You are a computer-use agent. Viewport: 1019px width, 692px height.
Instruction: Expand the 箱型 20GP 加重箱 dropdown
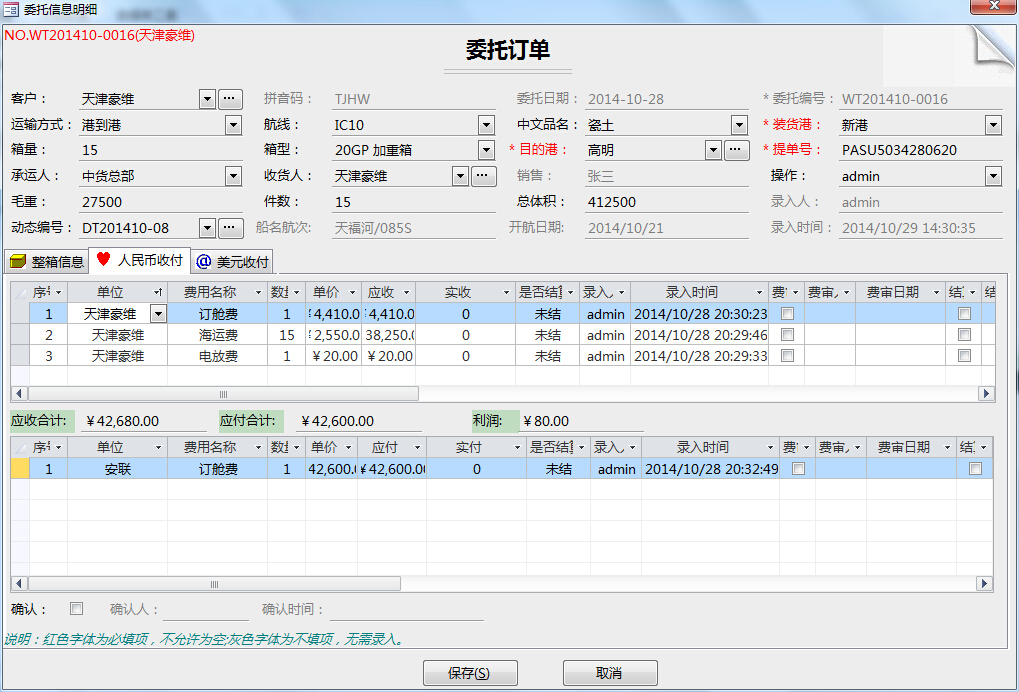coord(486,150)
